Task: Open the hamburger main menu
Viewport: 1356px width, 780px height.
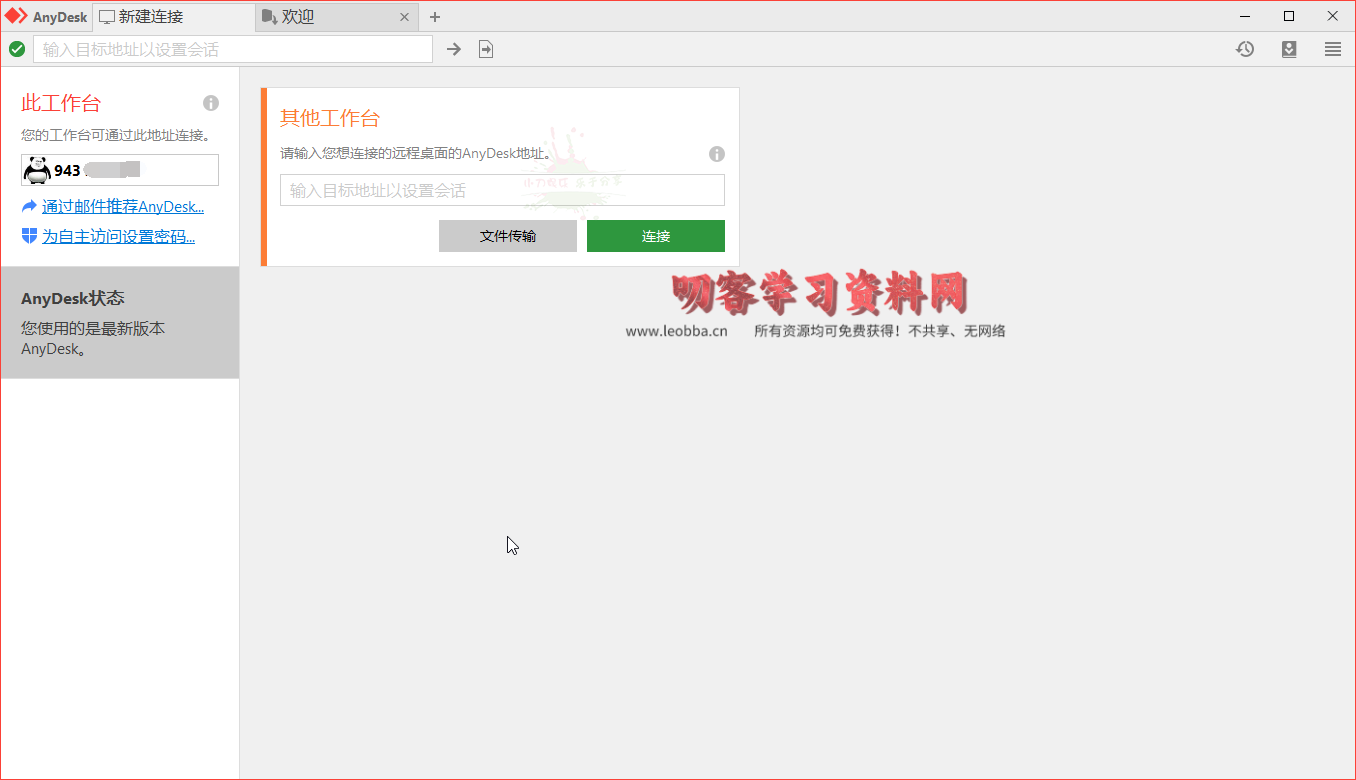Action: point(1333,49)
